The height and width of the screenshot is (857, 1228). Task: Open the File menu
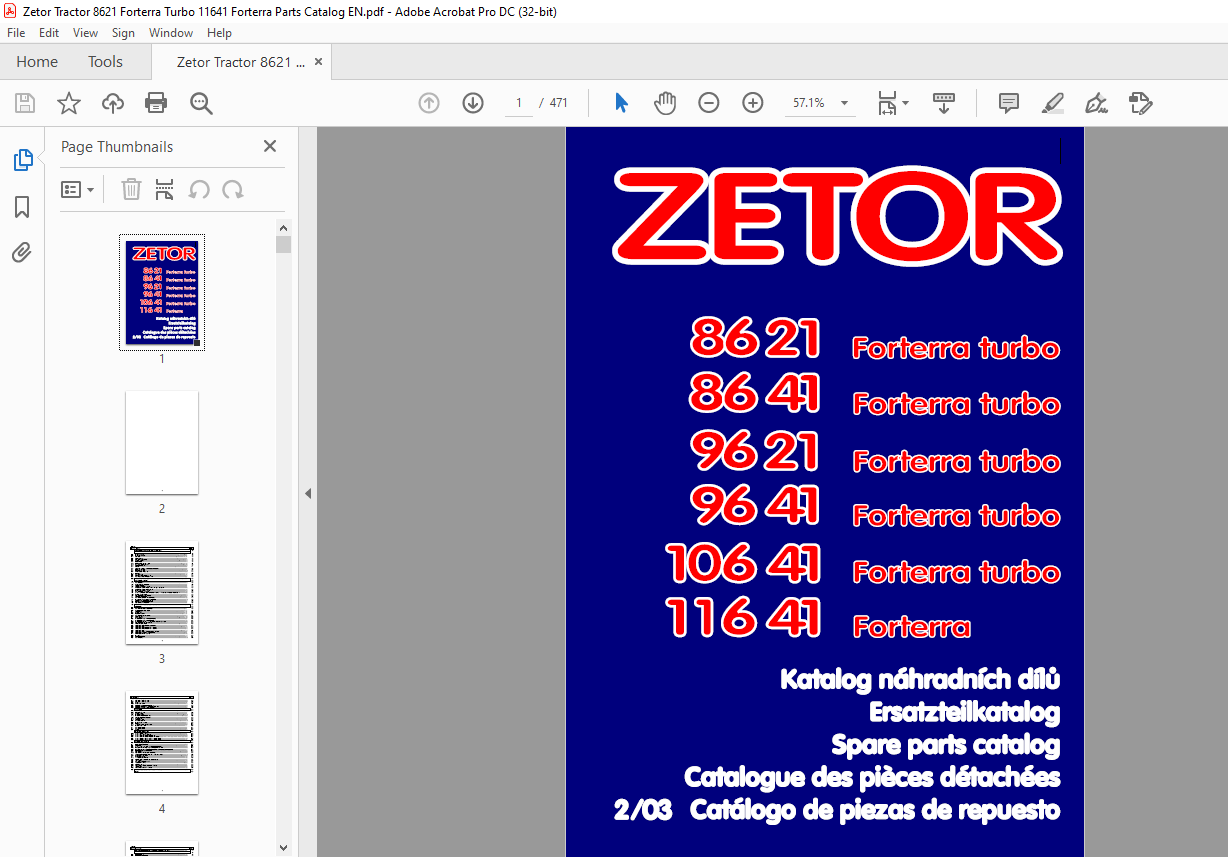[x=16, y=33]
